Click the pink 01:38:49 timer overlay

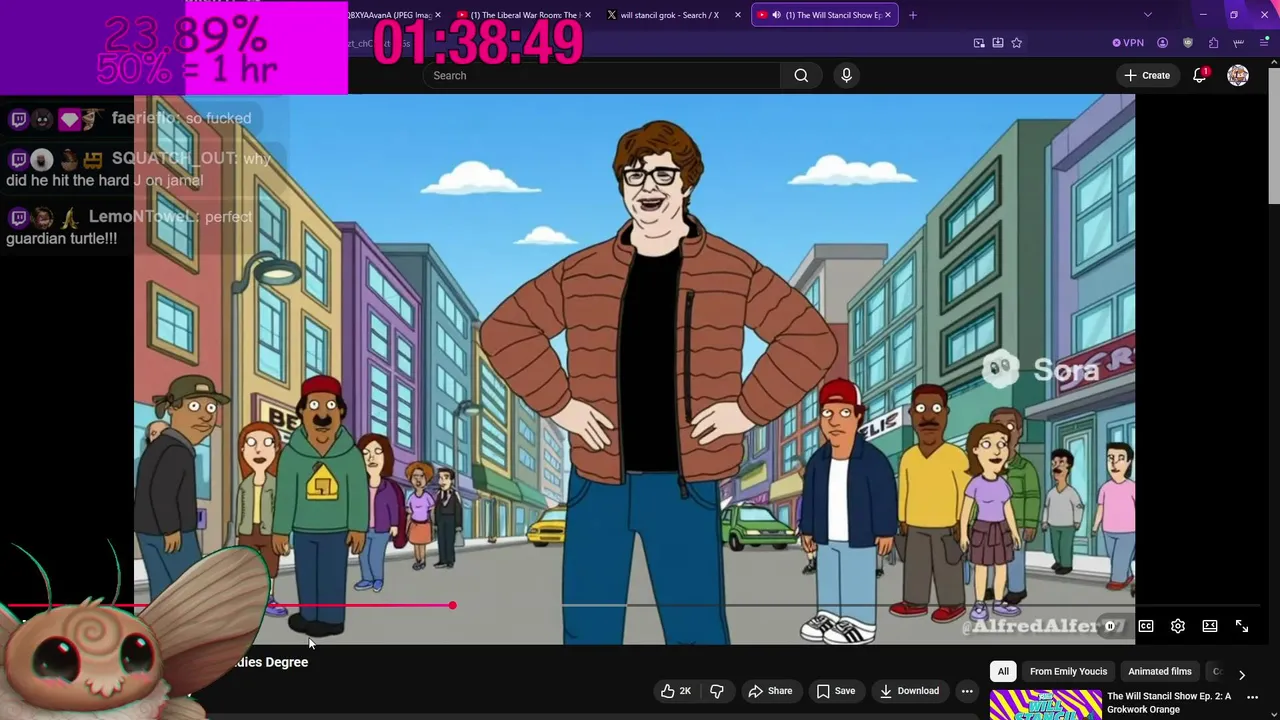(478, 44)
